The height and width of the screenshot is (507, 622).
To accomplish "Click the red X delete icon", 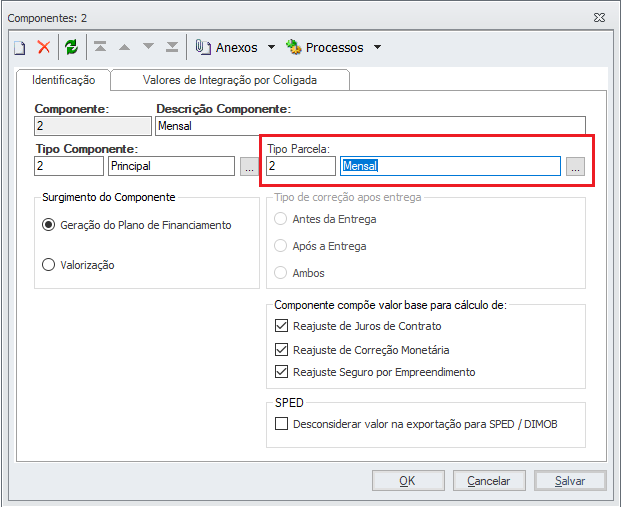I will click(44, 47).
